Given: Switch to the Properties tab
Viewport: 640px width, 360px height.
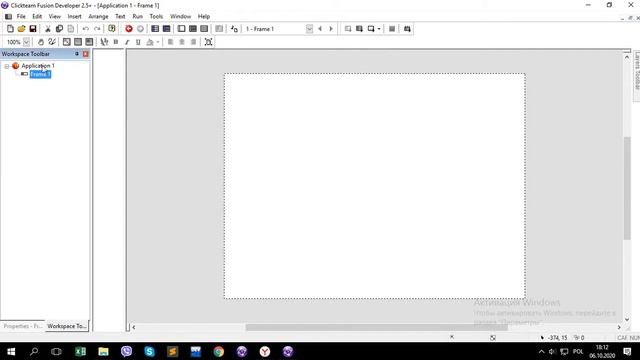Looking at the screenshot, I should click(x=22, y=326).
